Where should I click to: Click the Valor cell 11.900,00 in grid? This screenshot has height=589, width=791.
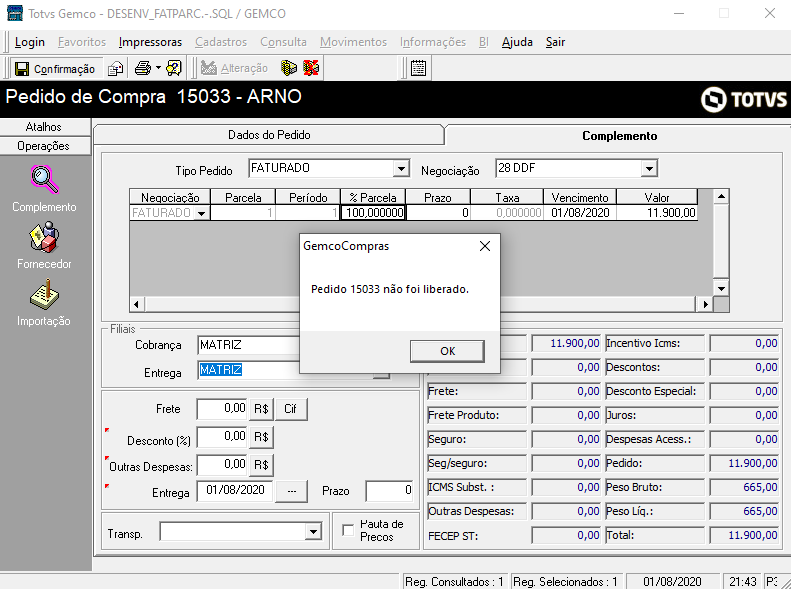pyautogui.click(x=657, y=213)
